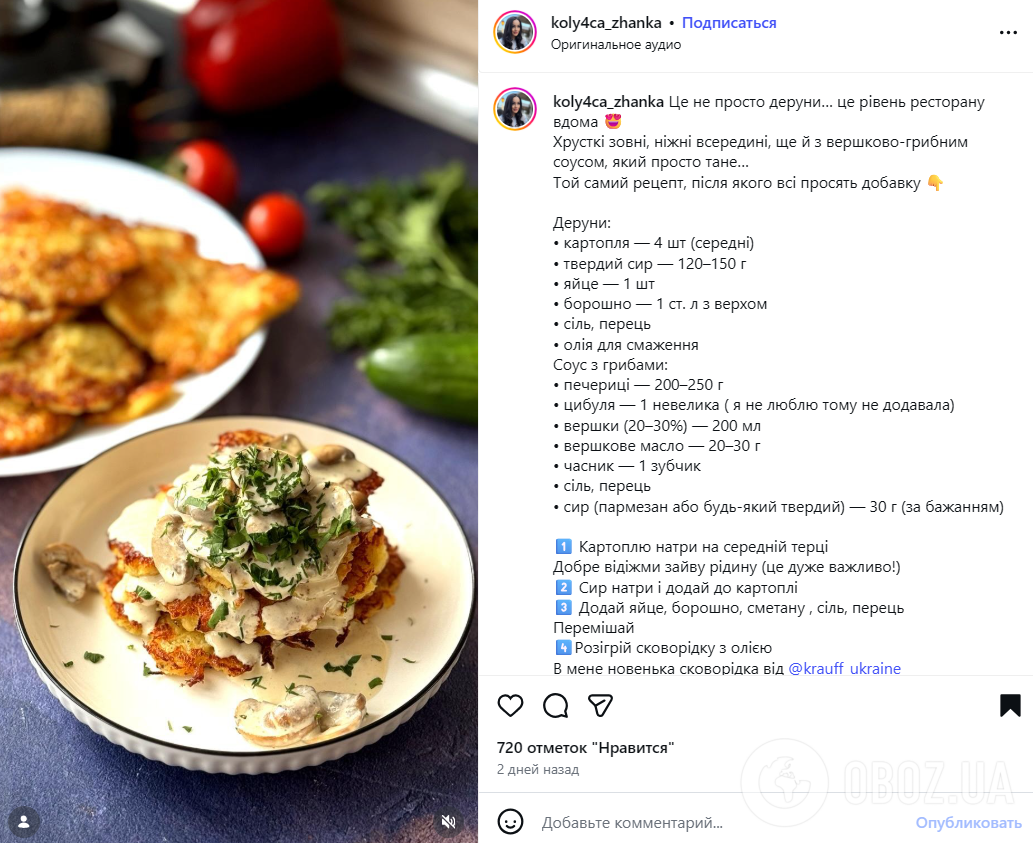1033x843 pixels.
Task: Click the Подписаться follow link
Action: [729, 23]
